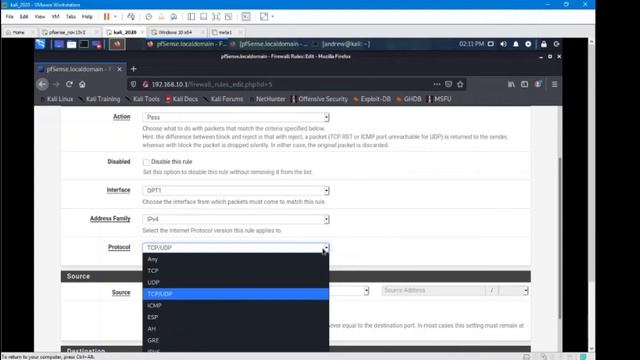Open the VMware pause button dropdown arrow
Image resolution: width=640 pixels, height=360 pixels.
coord(116,17)
